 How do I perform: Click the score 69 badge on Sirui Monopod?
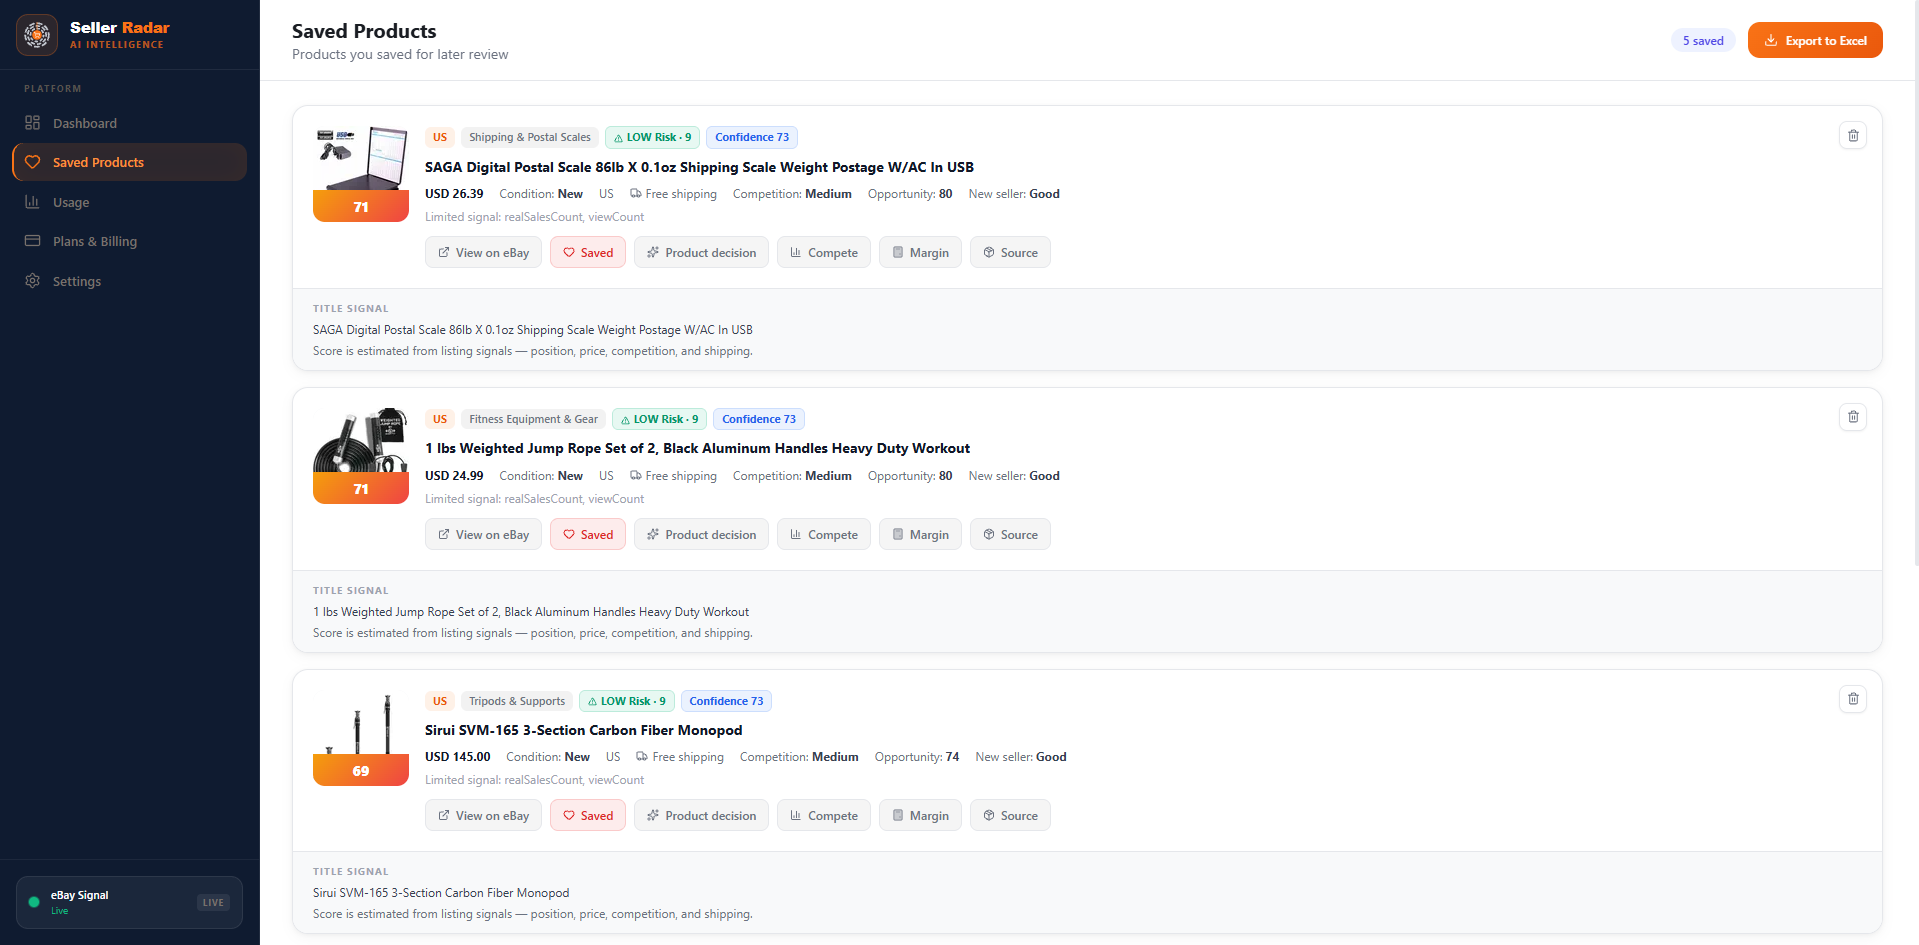361,771
